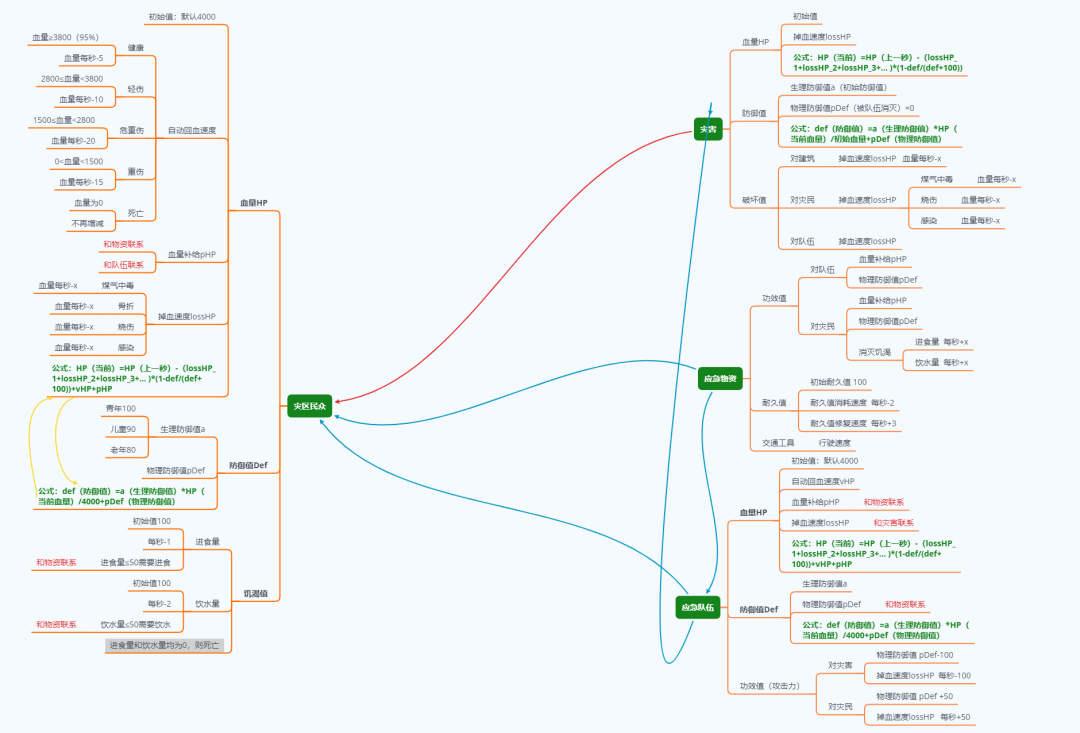This screenshot has height=733, width=1080.
Task: Click the 死亡 status node
Action: click(x=135, y=213)
